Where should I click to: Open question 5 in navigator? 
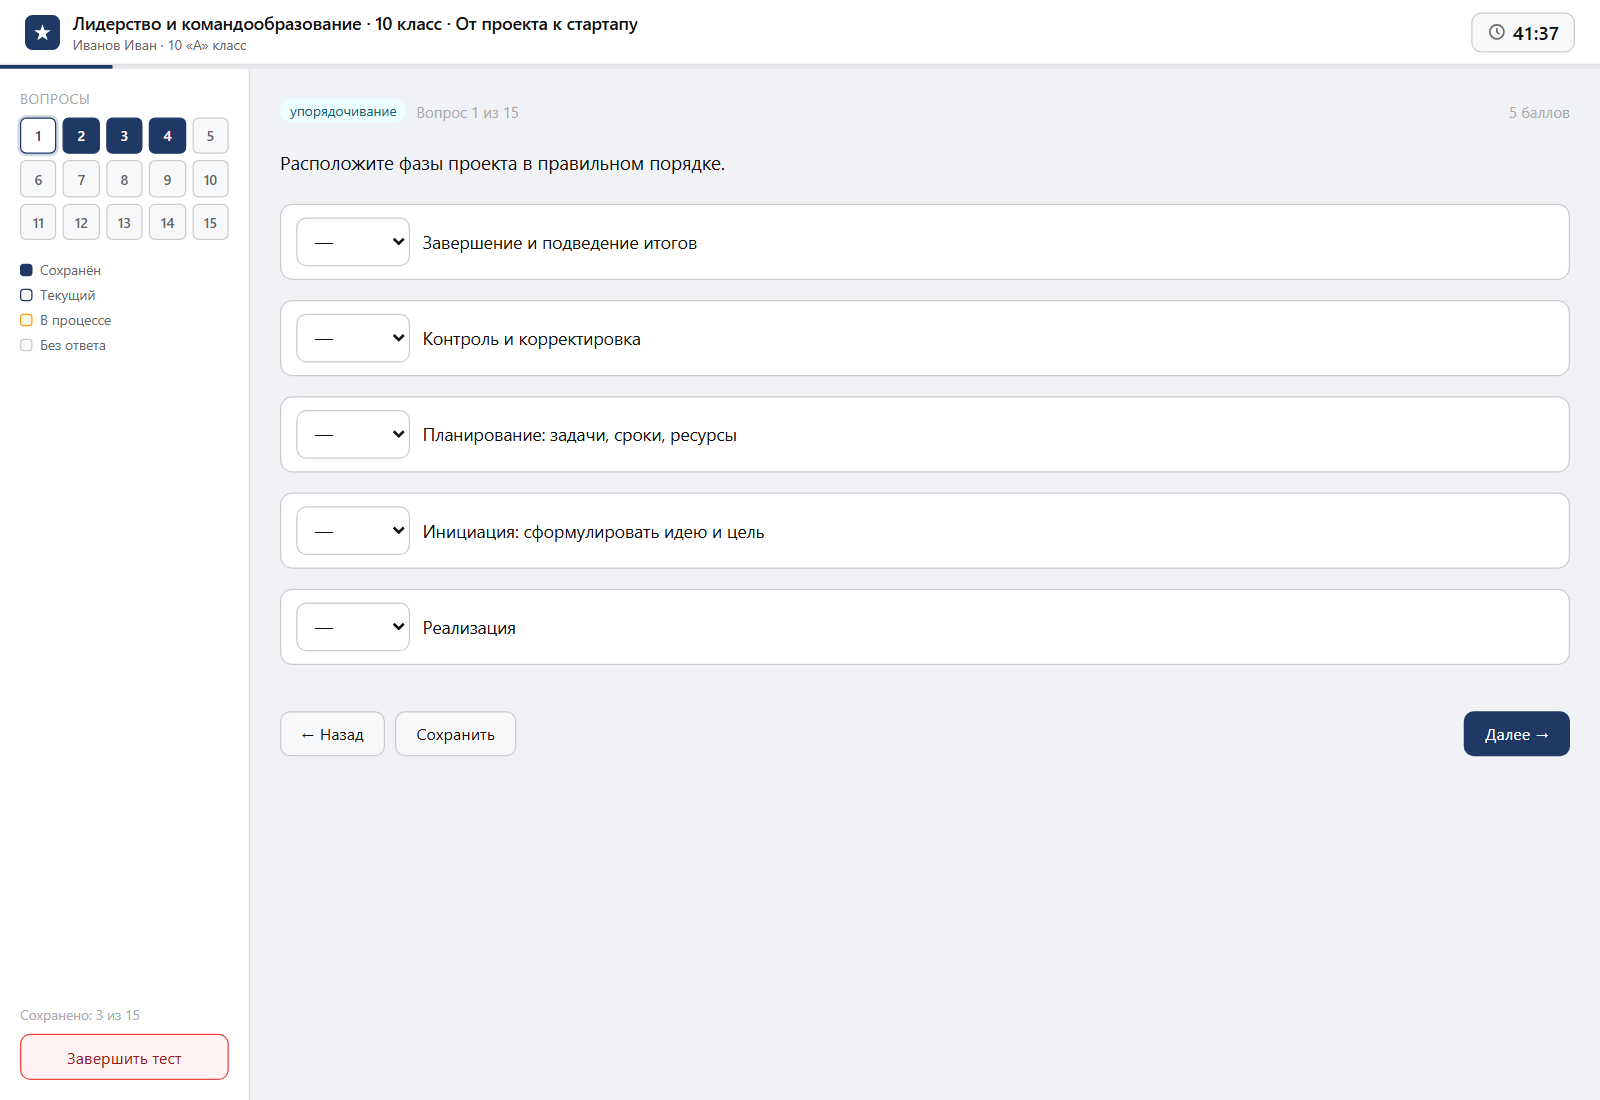tap(210, 136)
